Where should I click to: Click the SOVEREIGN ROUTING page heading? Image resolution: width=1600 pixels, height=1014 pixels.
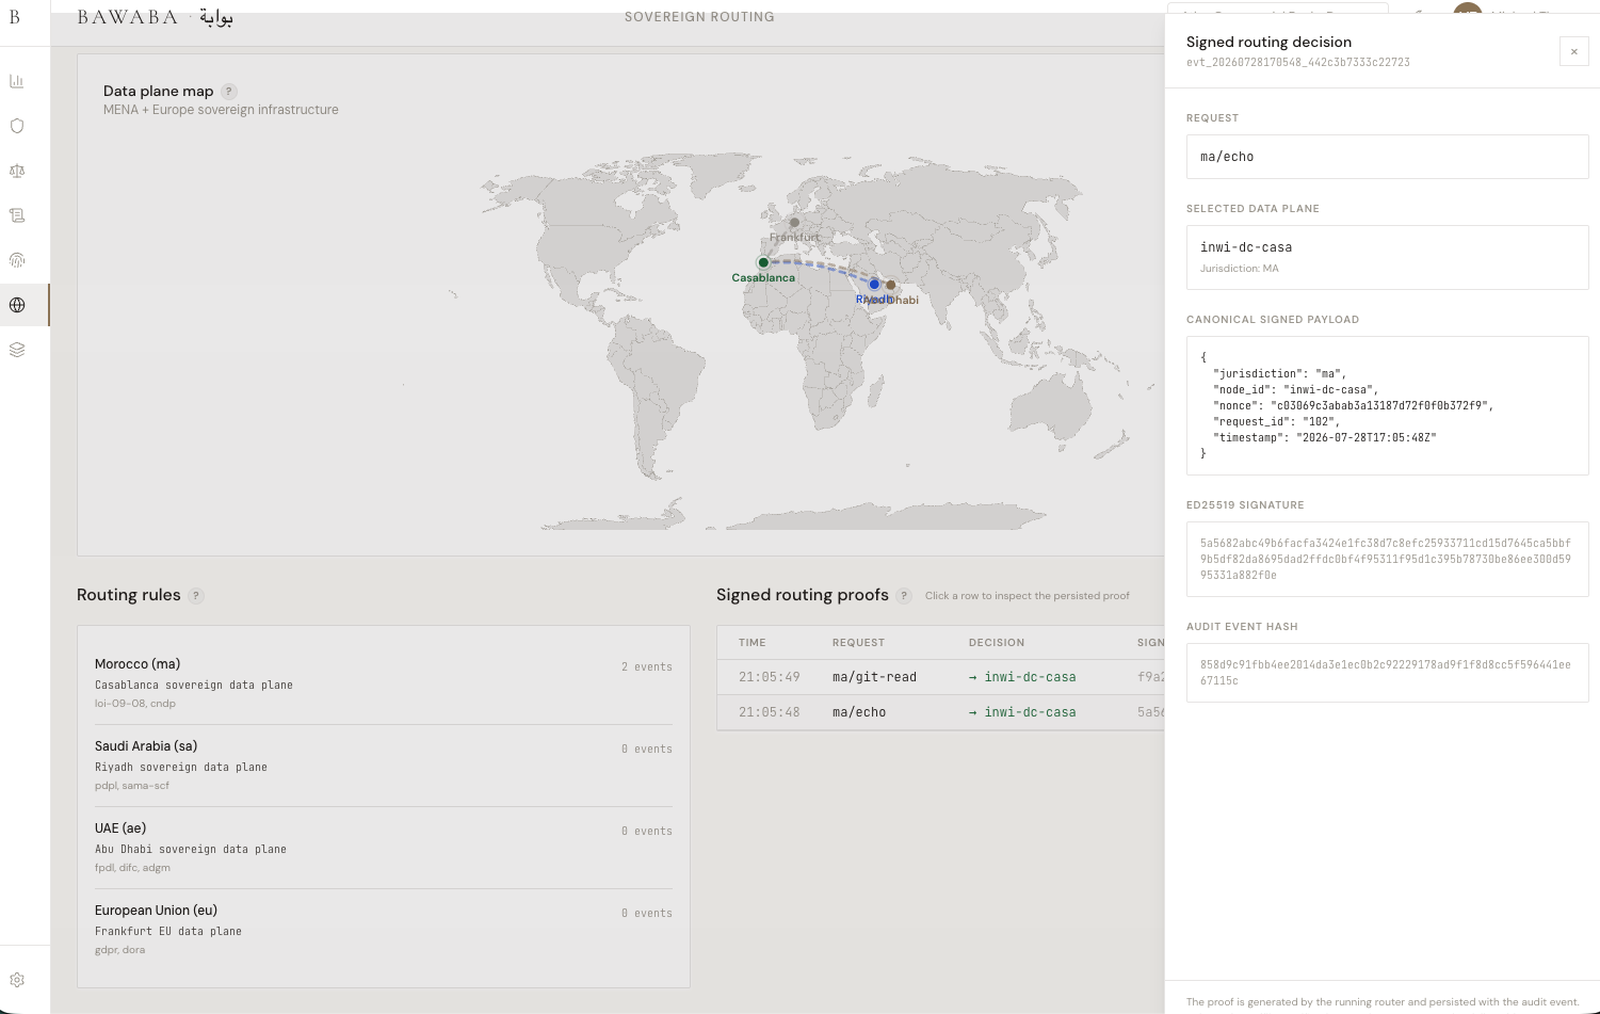[699, 17]
